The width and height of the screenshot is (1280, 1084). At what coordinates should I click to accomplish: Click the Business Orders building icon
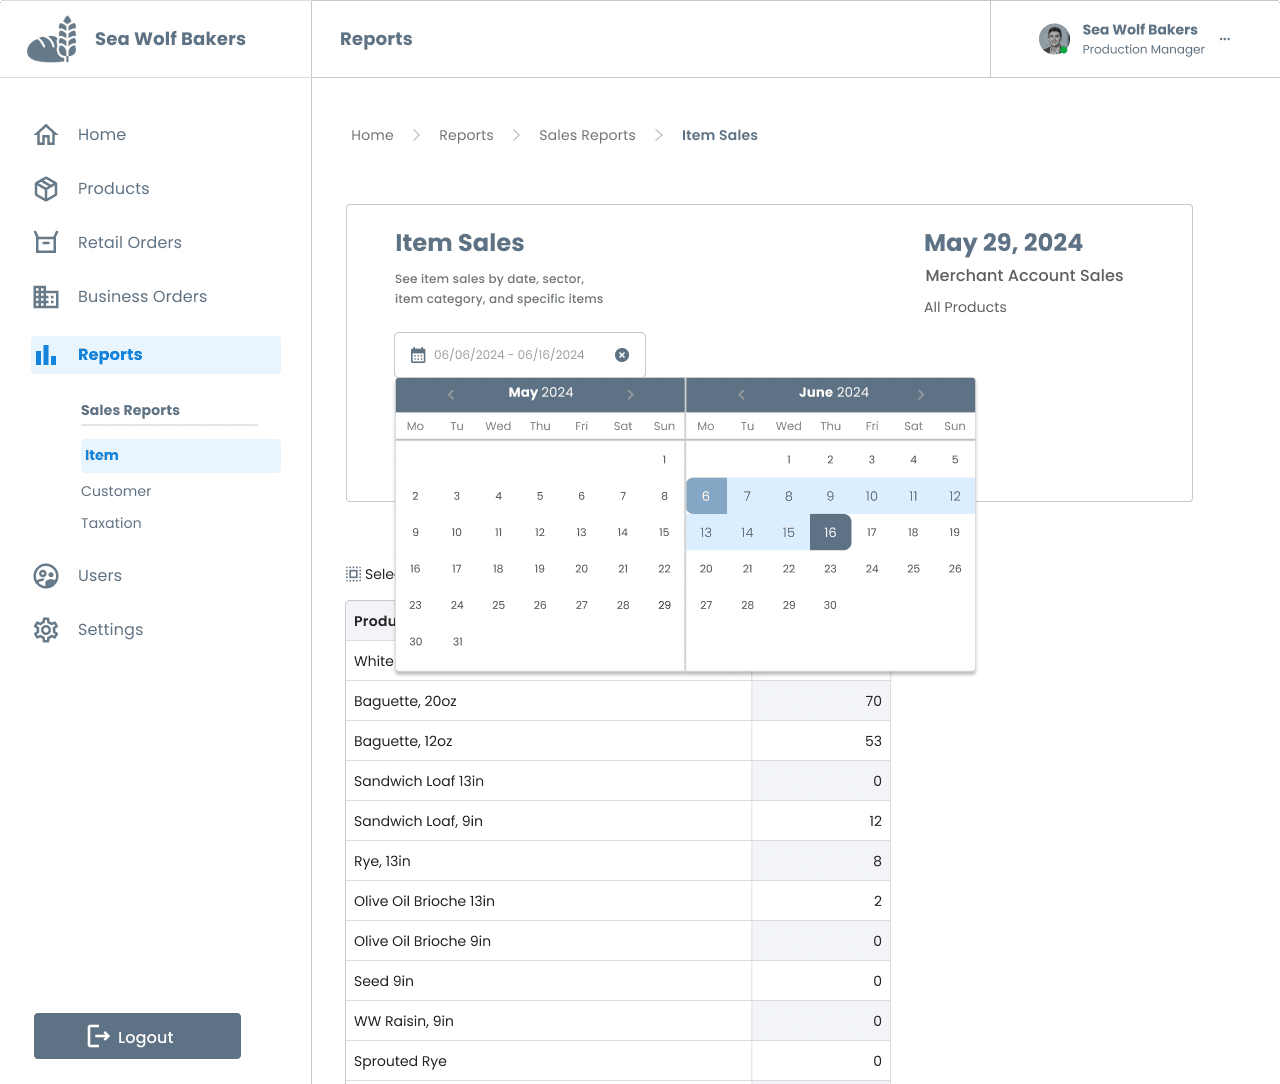click(46, 297)
